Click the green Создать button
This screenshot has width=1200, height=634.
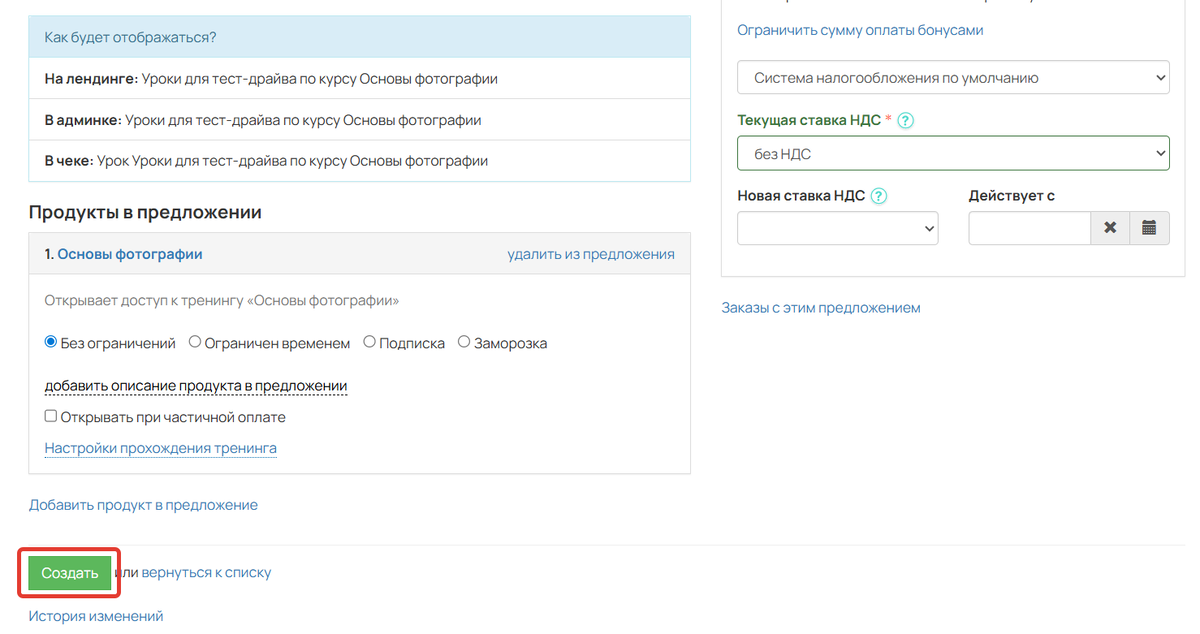point(68,572)
